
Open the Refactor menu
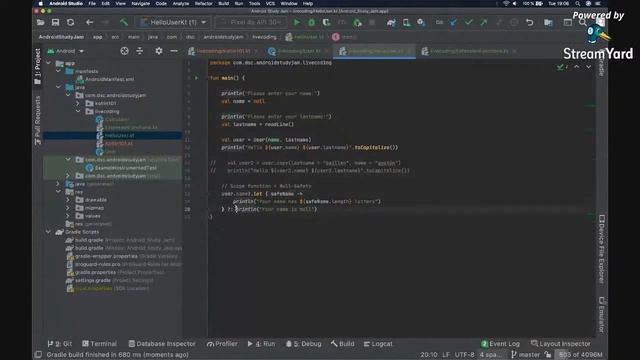203,3
